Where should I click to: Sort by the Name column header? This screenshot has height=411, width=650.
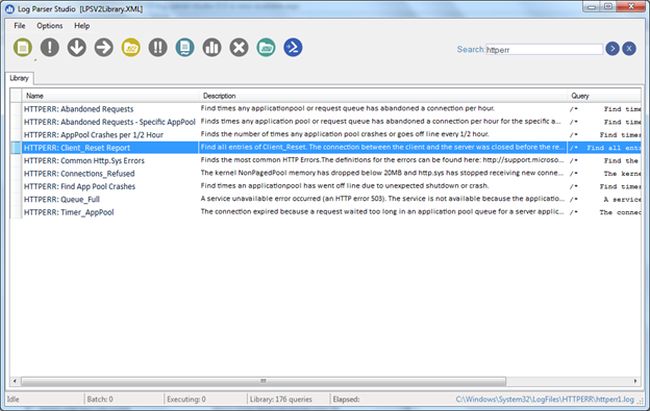[111, 96]
